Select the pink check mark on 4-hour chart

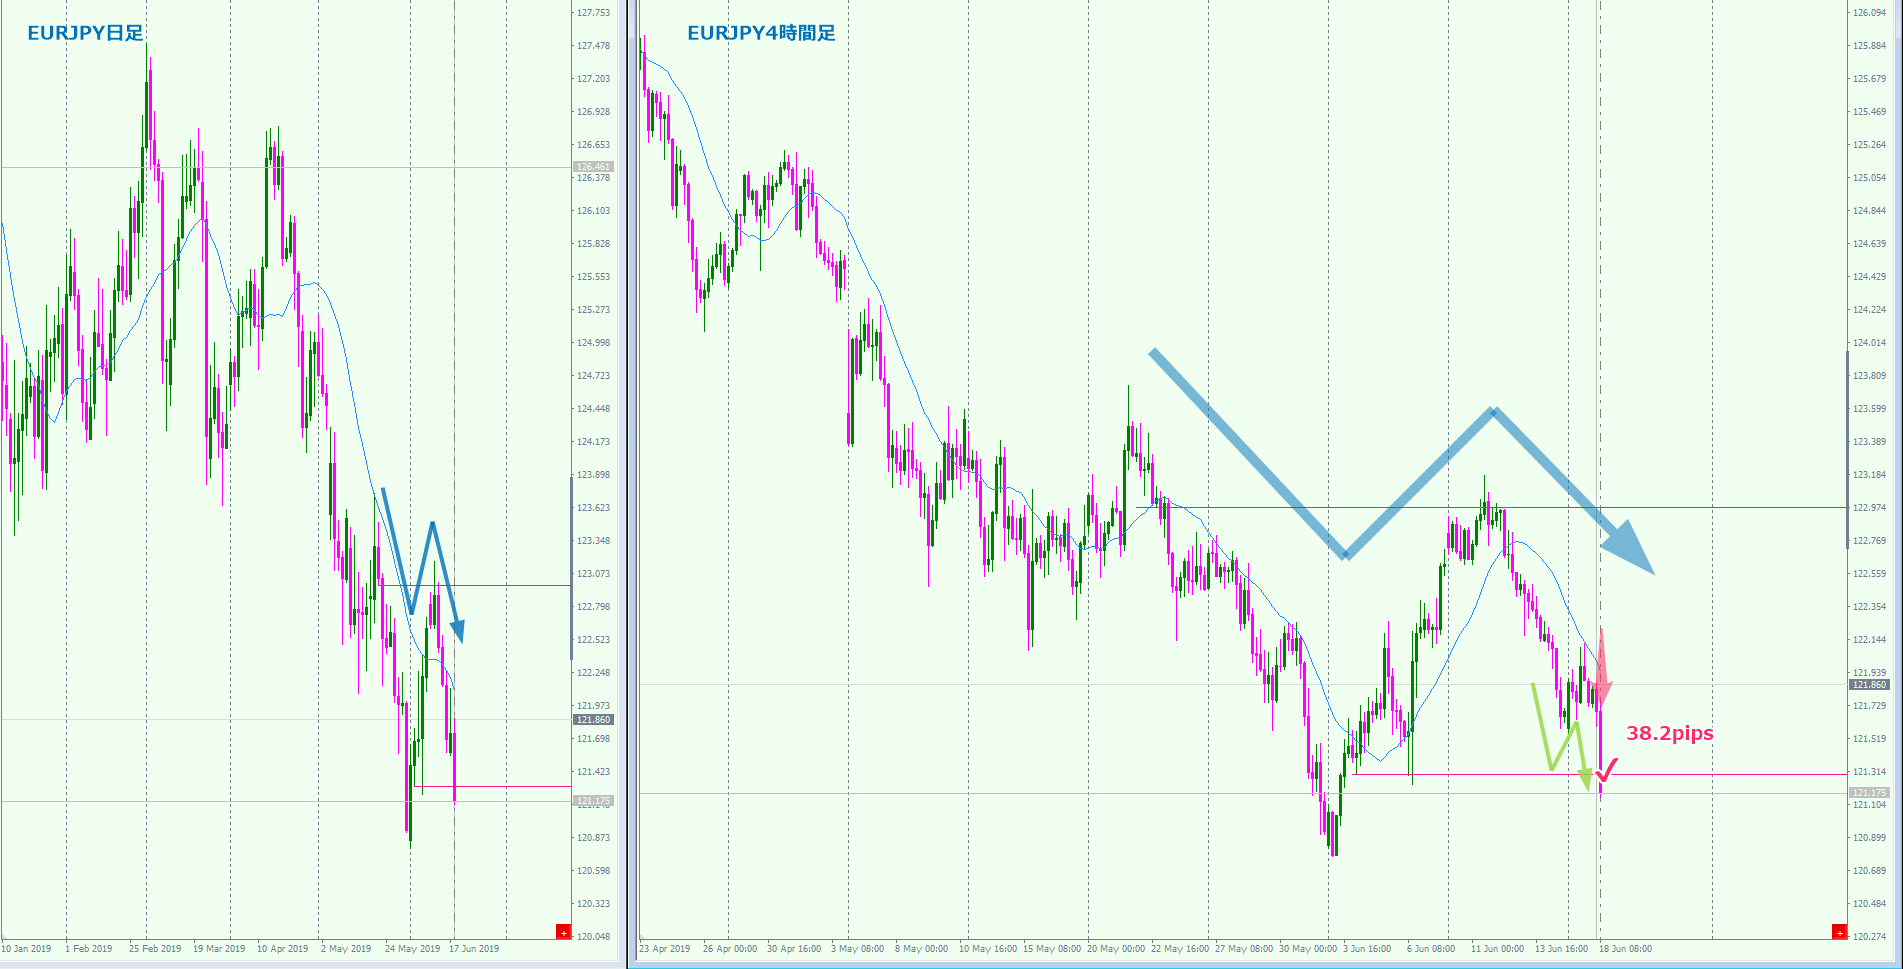click(1607, 770)
